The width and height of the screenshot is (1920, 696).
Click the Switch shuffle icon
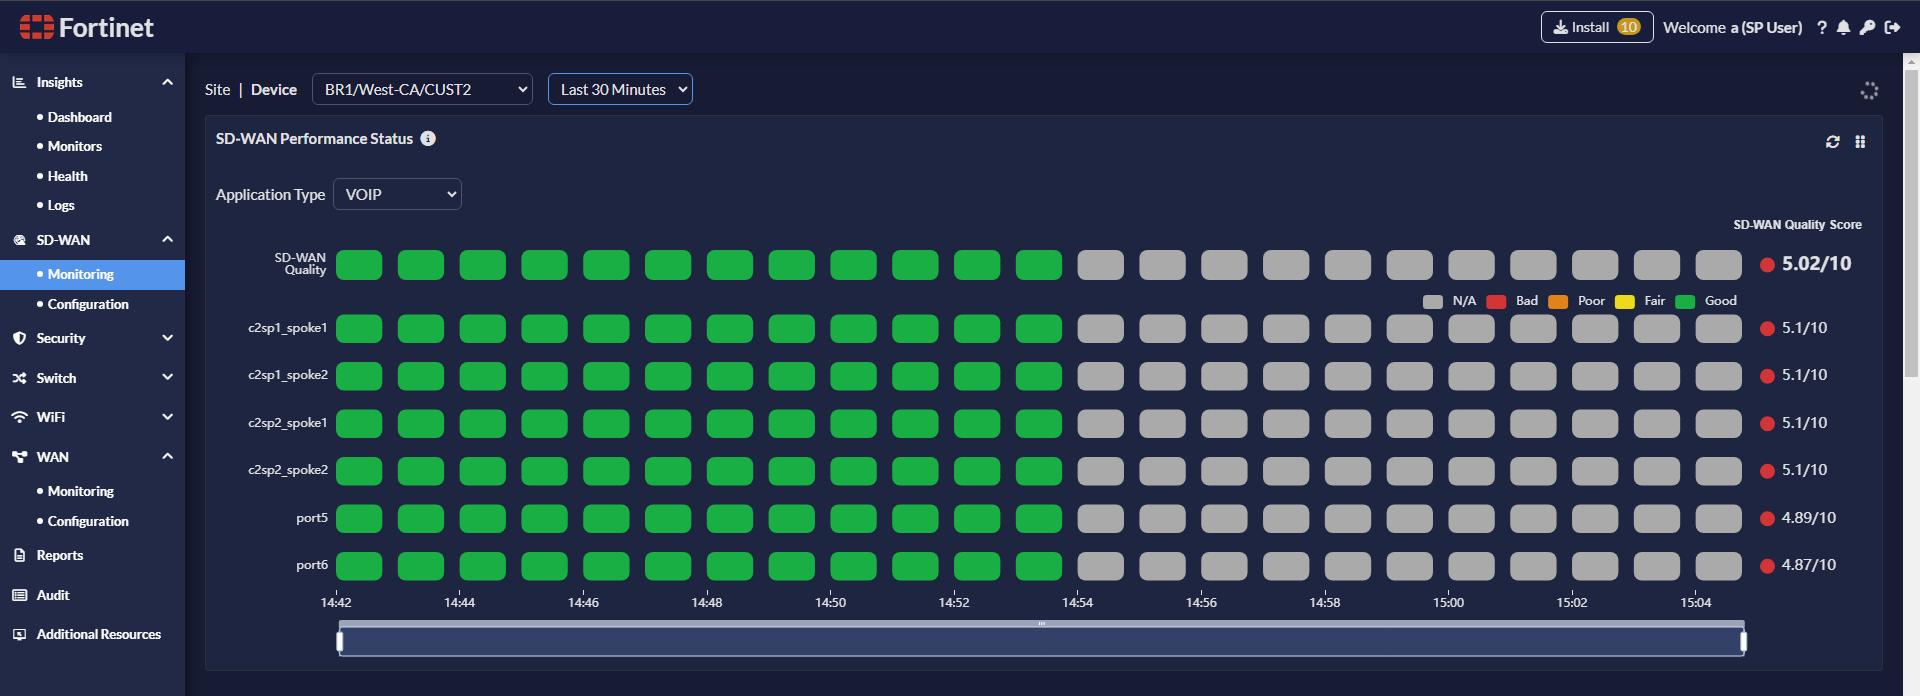(19, 378)
